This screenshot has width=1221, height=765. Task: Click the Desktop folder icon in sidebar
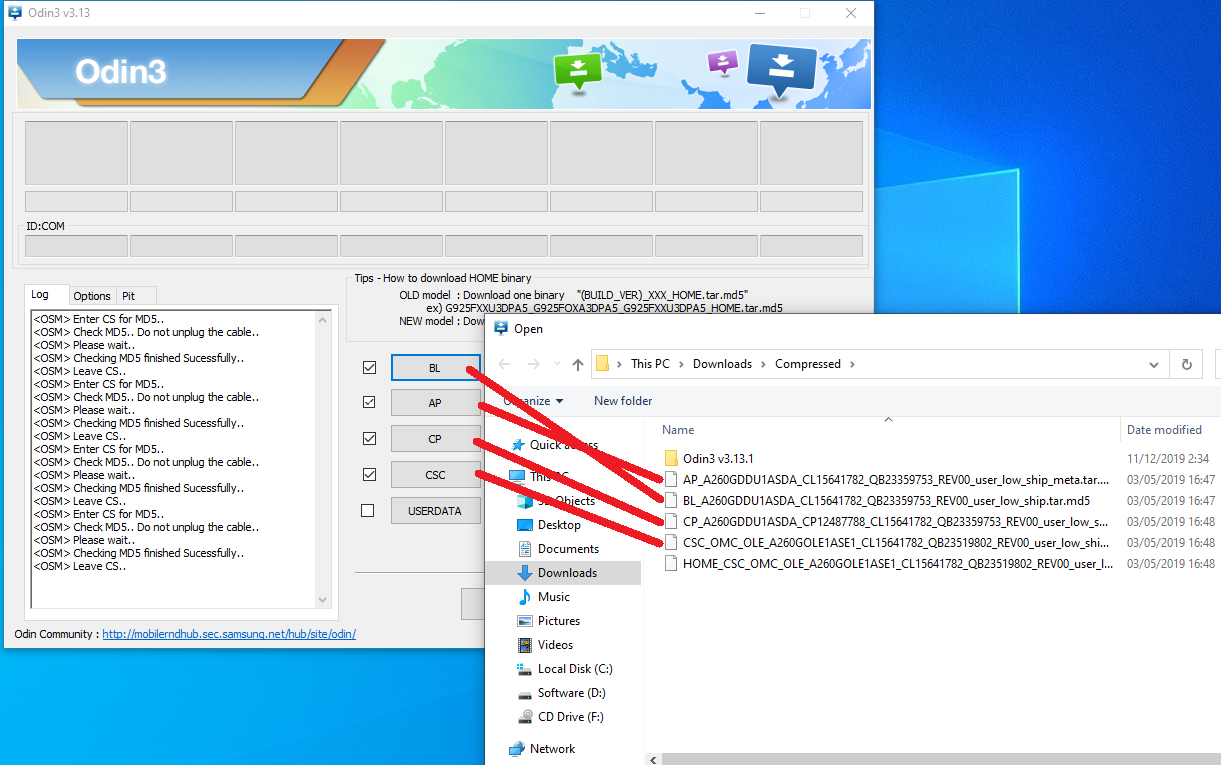pyautogui.click(x=525, y=525)
